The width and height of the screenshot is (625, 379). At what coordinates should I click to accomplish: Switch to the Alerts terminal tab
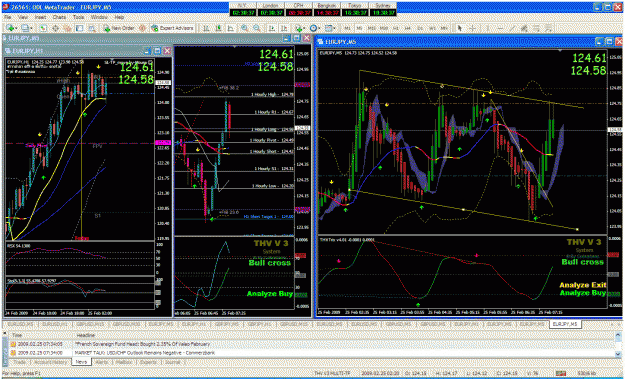(x=102, y=362)
